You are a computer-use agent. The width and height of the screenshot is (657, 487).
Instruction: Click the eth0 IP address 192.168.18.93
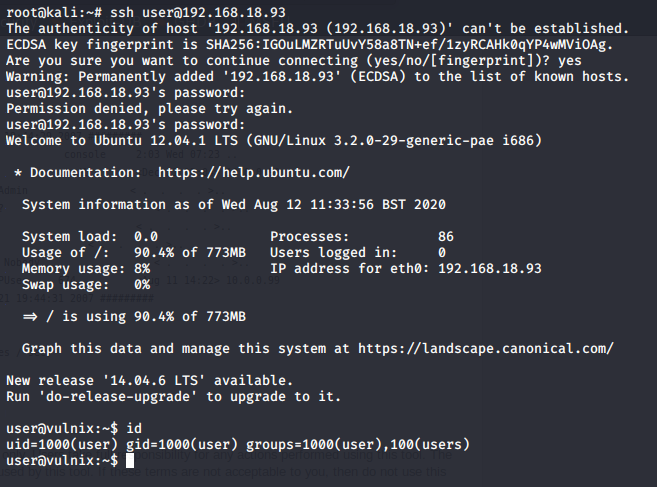[x=490, y=268]
